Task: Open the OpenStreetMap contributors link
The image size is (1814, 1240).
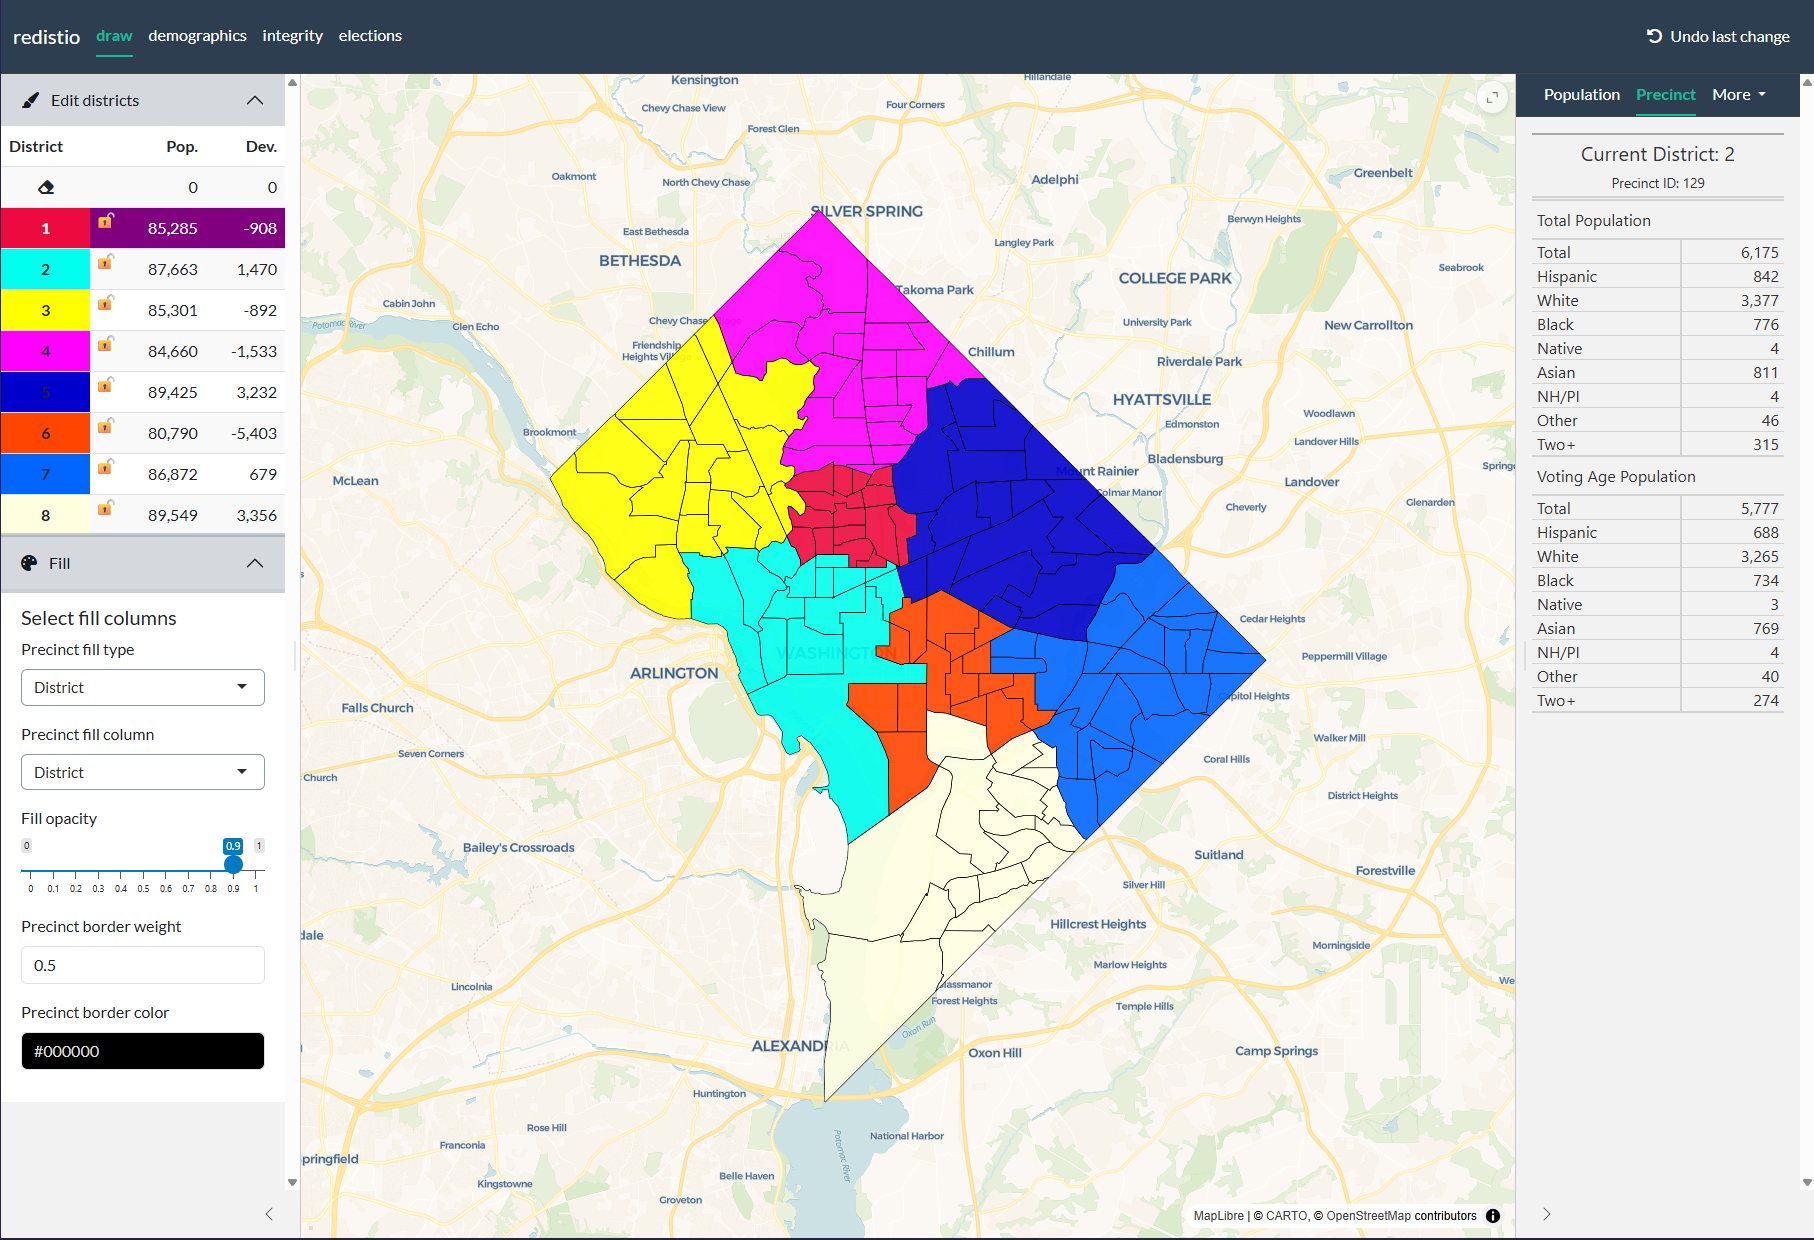Action: pyautogui.click(x=1401, y=1216)
